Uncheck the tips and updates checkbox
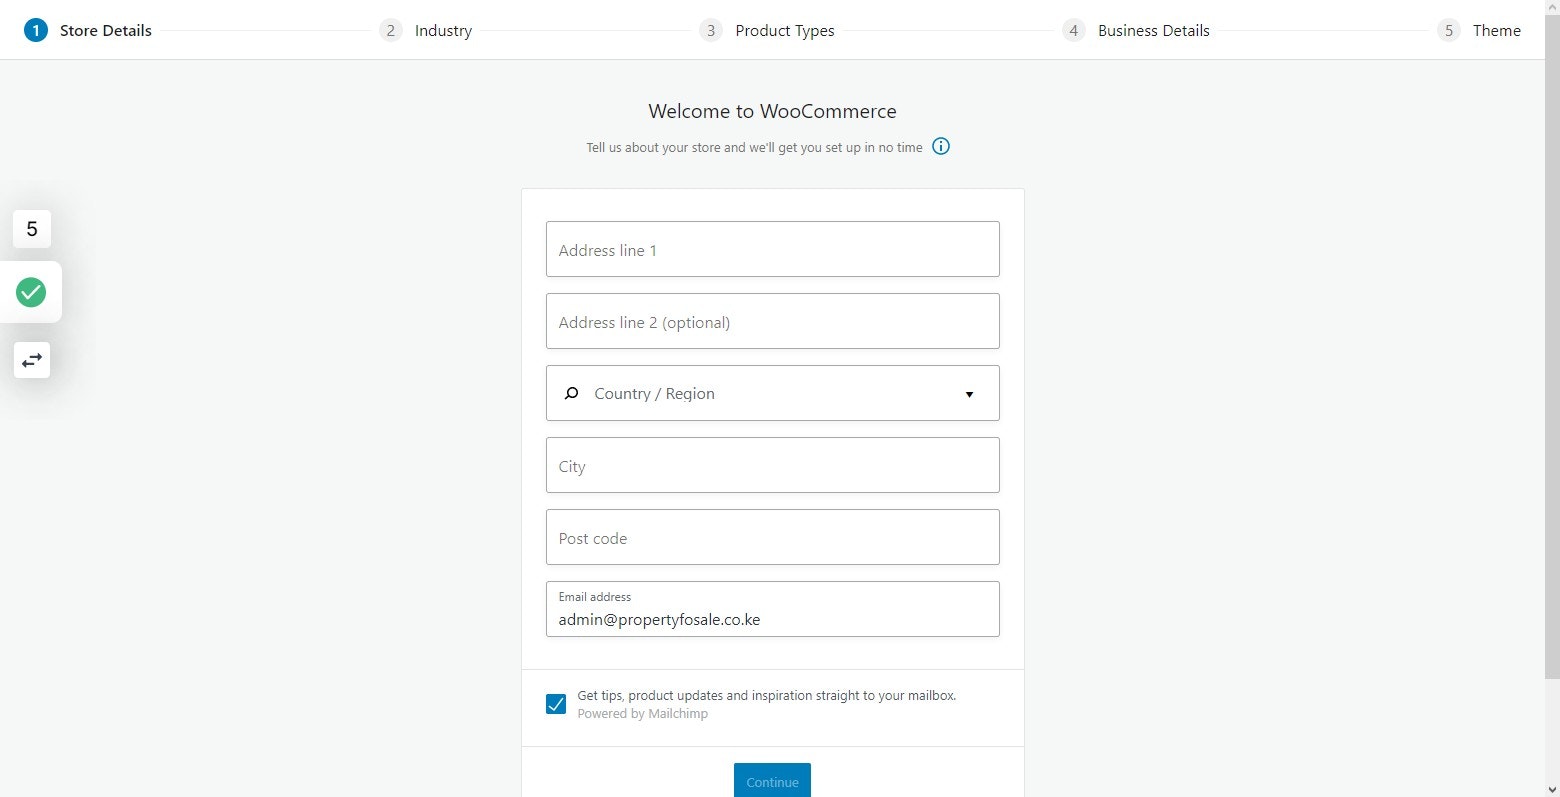Screen dimensions: 1560x797 [x=556, y=704]
